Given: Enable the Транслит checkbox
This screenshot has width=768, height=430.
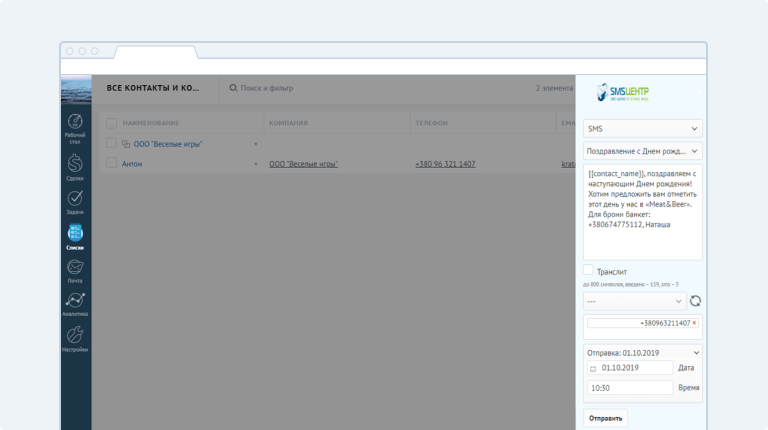Looking at the screenshot, I should pos(588,270).
